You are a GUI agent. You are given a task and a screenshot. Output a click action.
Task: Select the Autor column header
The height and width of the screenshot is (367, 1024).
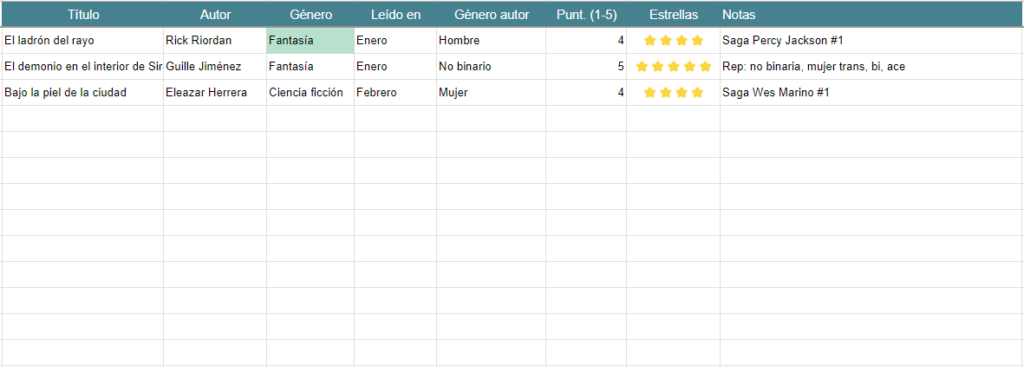[x=215, y=14]
